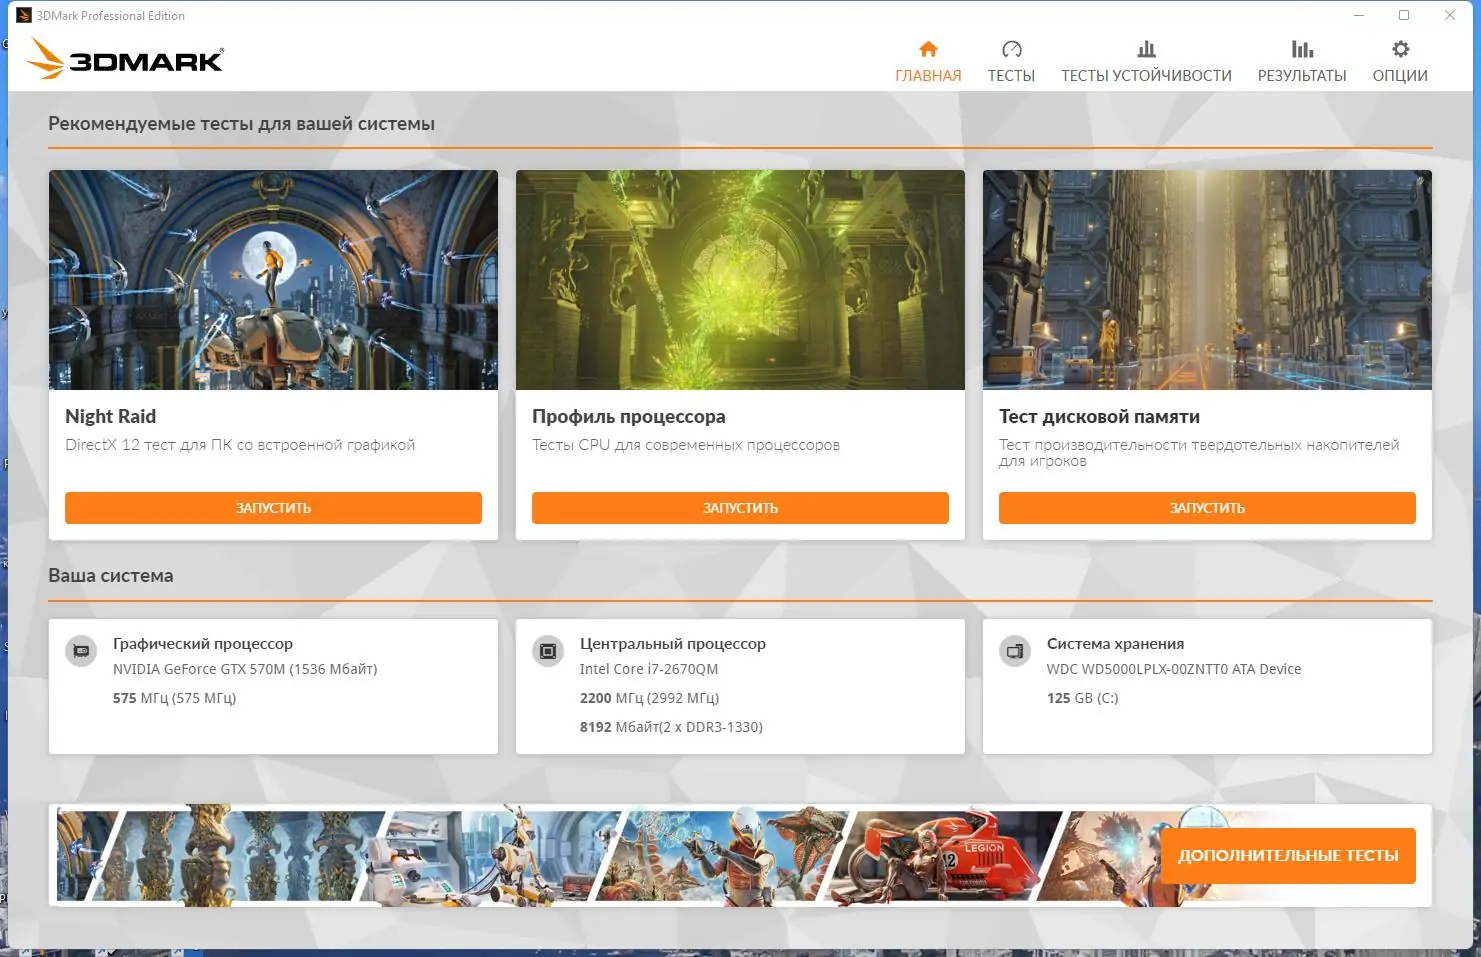This screenshot has height=957, width=1481.
Task: Launch the Night Raid test with ЗАПУСТИТЬ
Action: (x=273, y=508)
